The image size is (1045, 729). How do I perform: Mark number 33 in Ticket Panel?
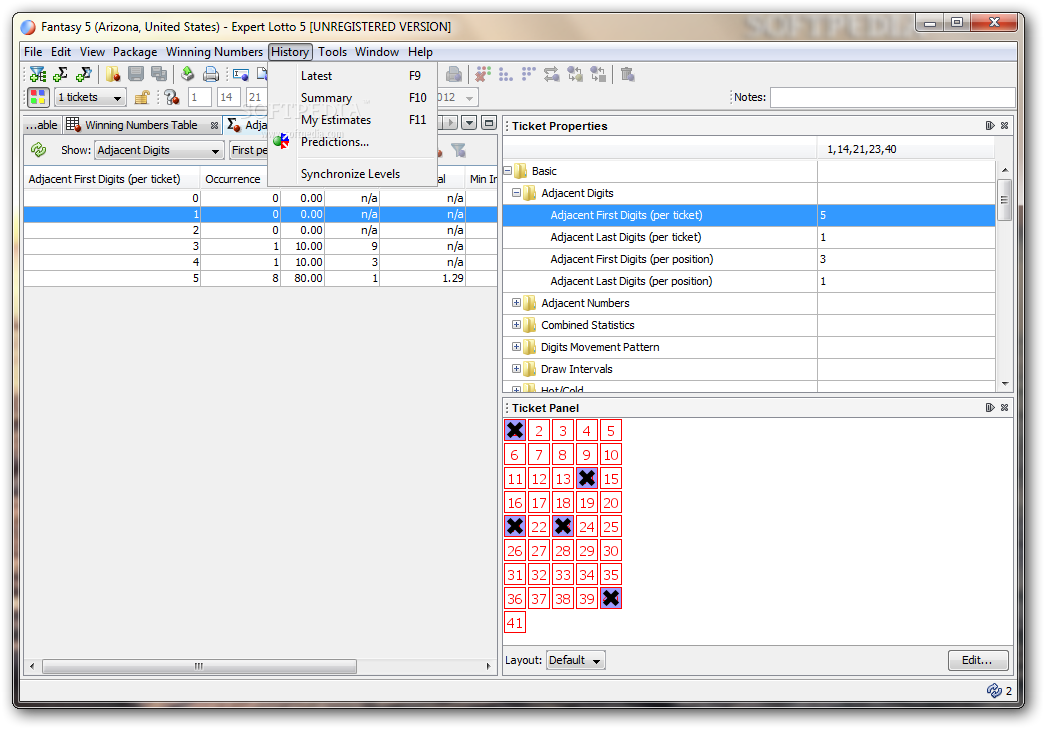click(x=562, y=574)
